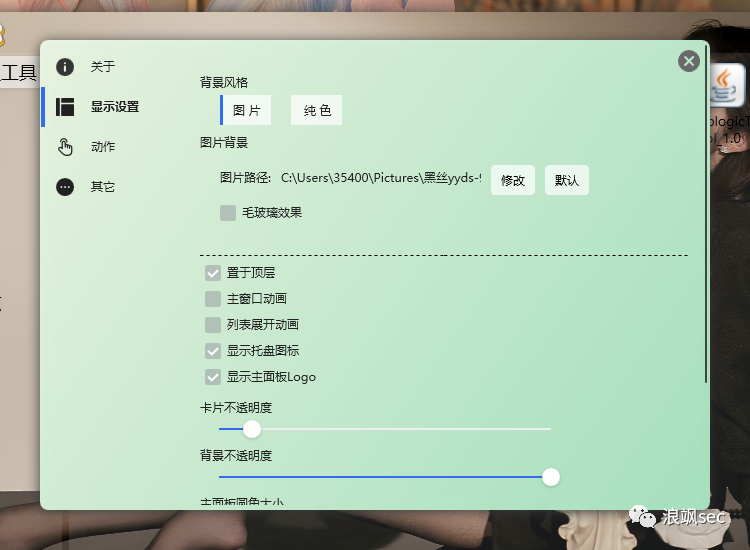Uncheck the 显示主面板Logo checkbox
Screen dimensions: 750x550
(x=213, y=377)
